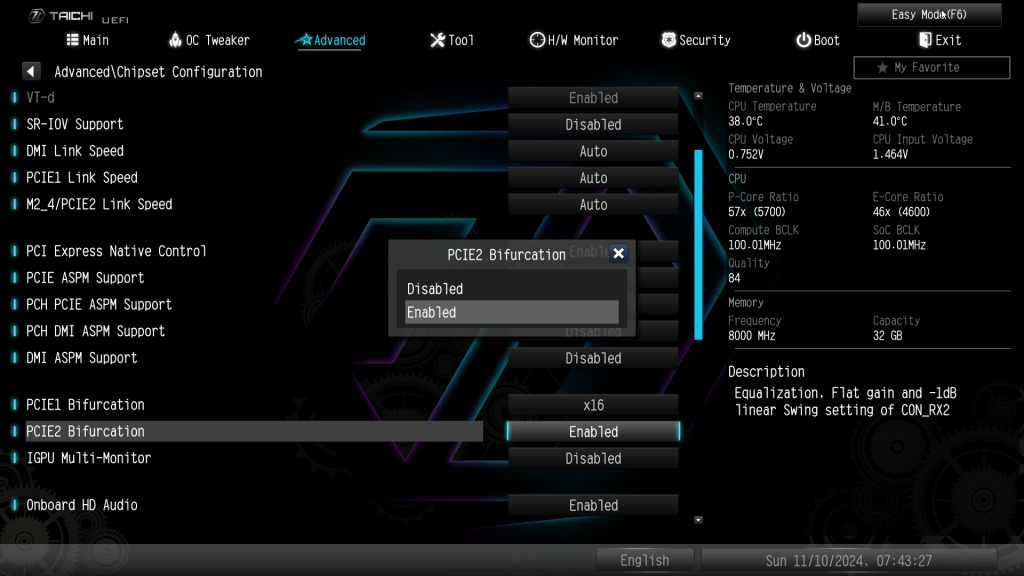Open the Tool tab
Image resolution: width=1024 pixels, height=576 pixels.
click(x=452, y=40)
